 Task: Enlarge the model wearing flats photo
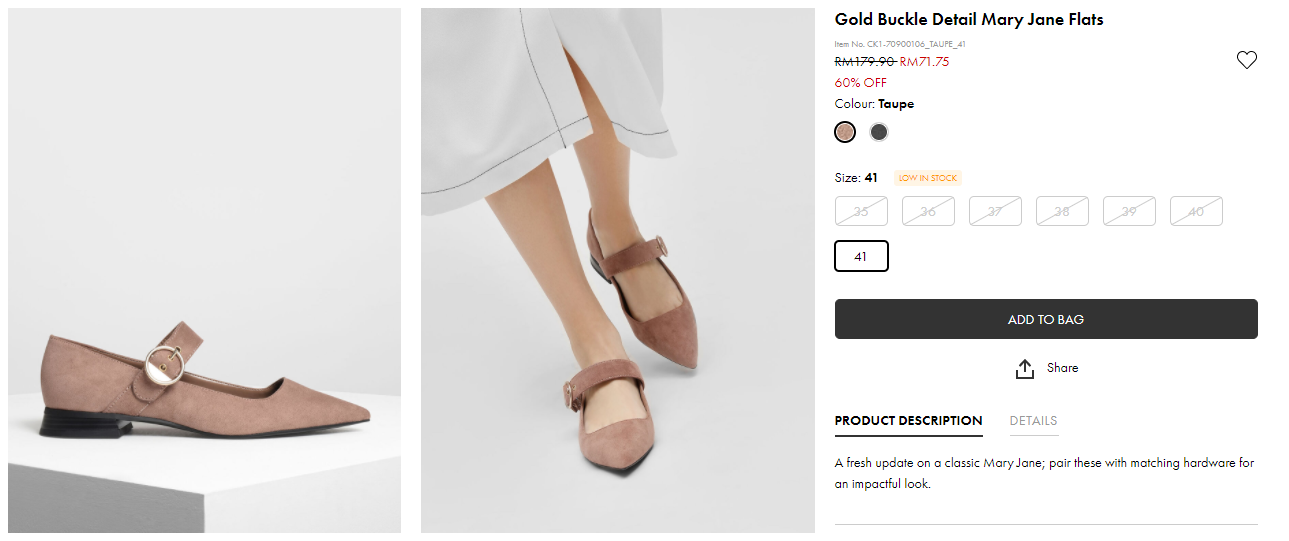click(617, 271)
